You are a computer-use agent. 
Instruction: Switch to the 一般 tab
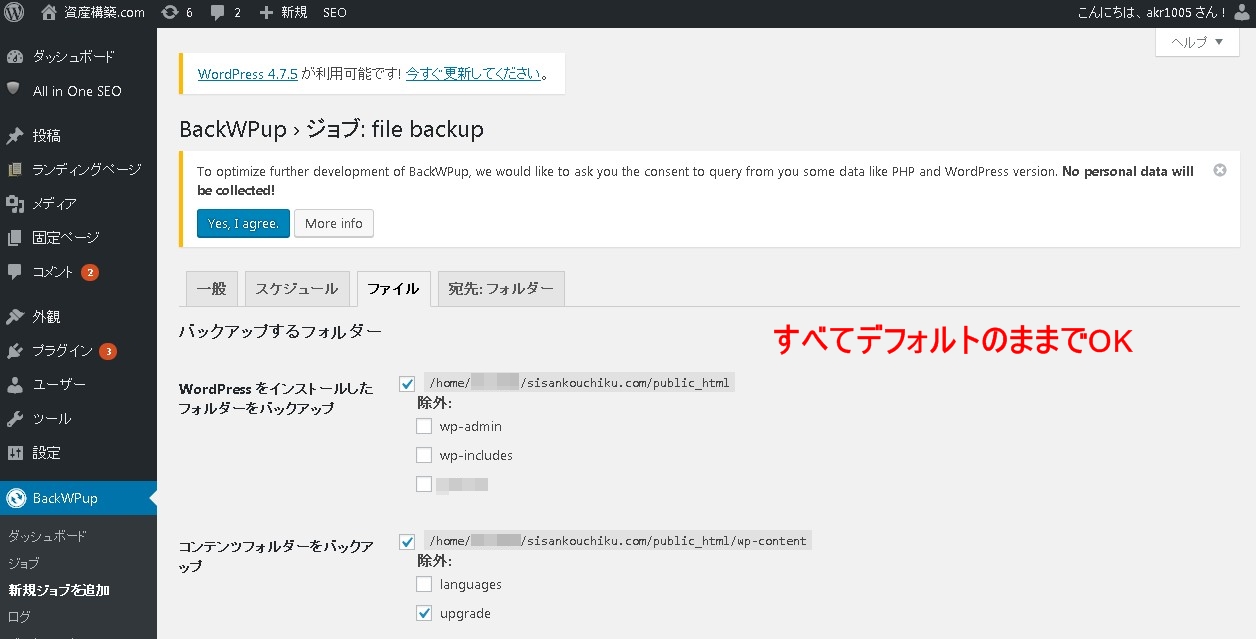pos(211,289)
